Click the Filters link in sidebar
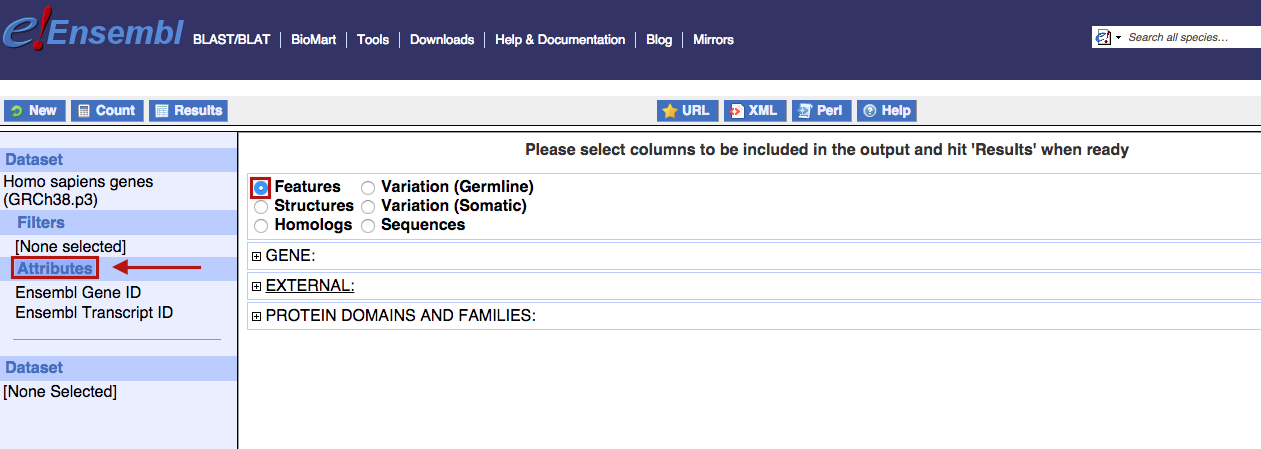The image size is (1261, 449). click(41, 223)
